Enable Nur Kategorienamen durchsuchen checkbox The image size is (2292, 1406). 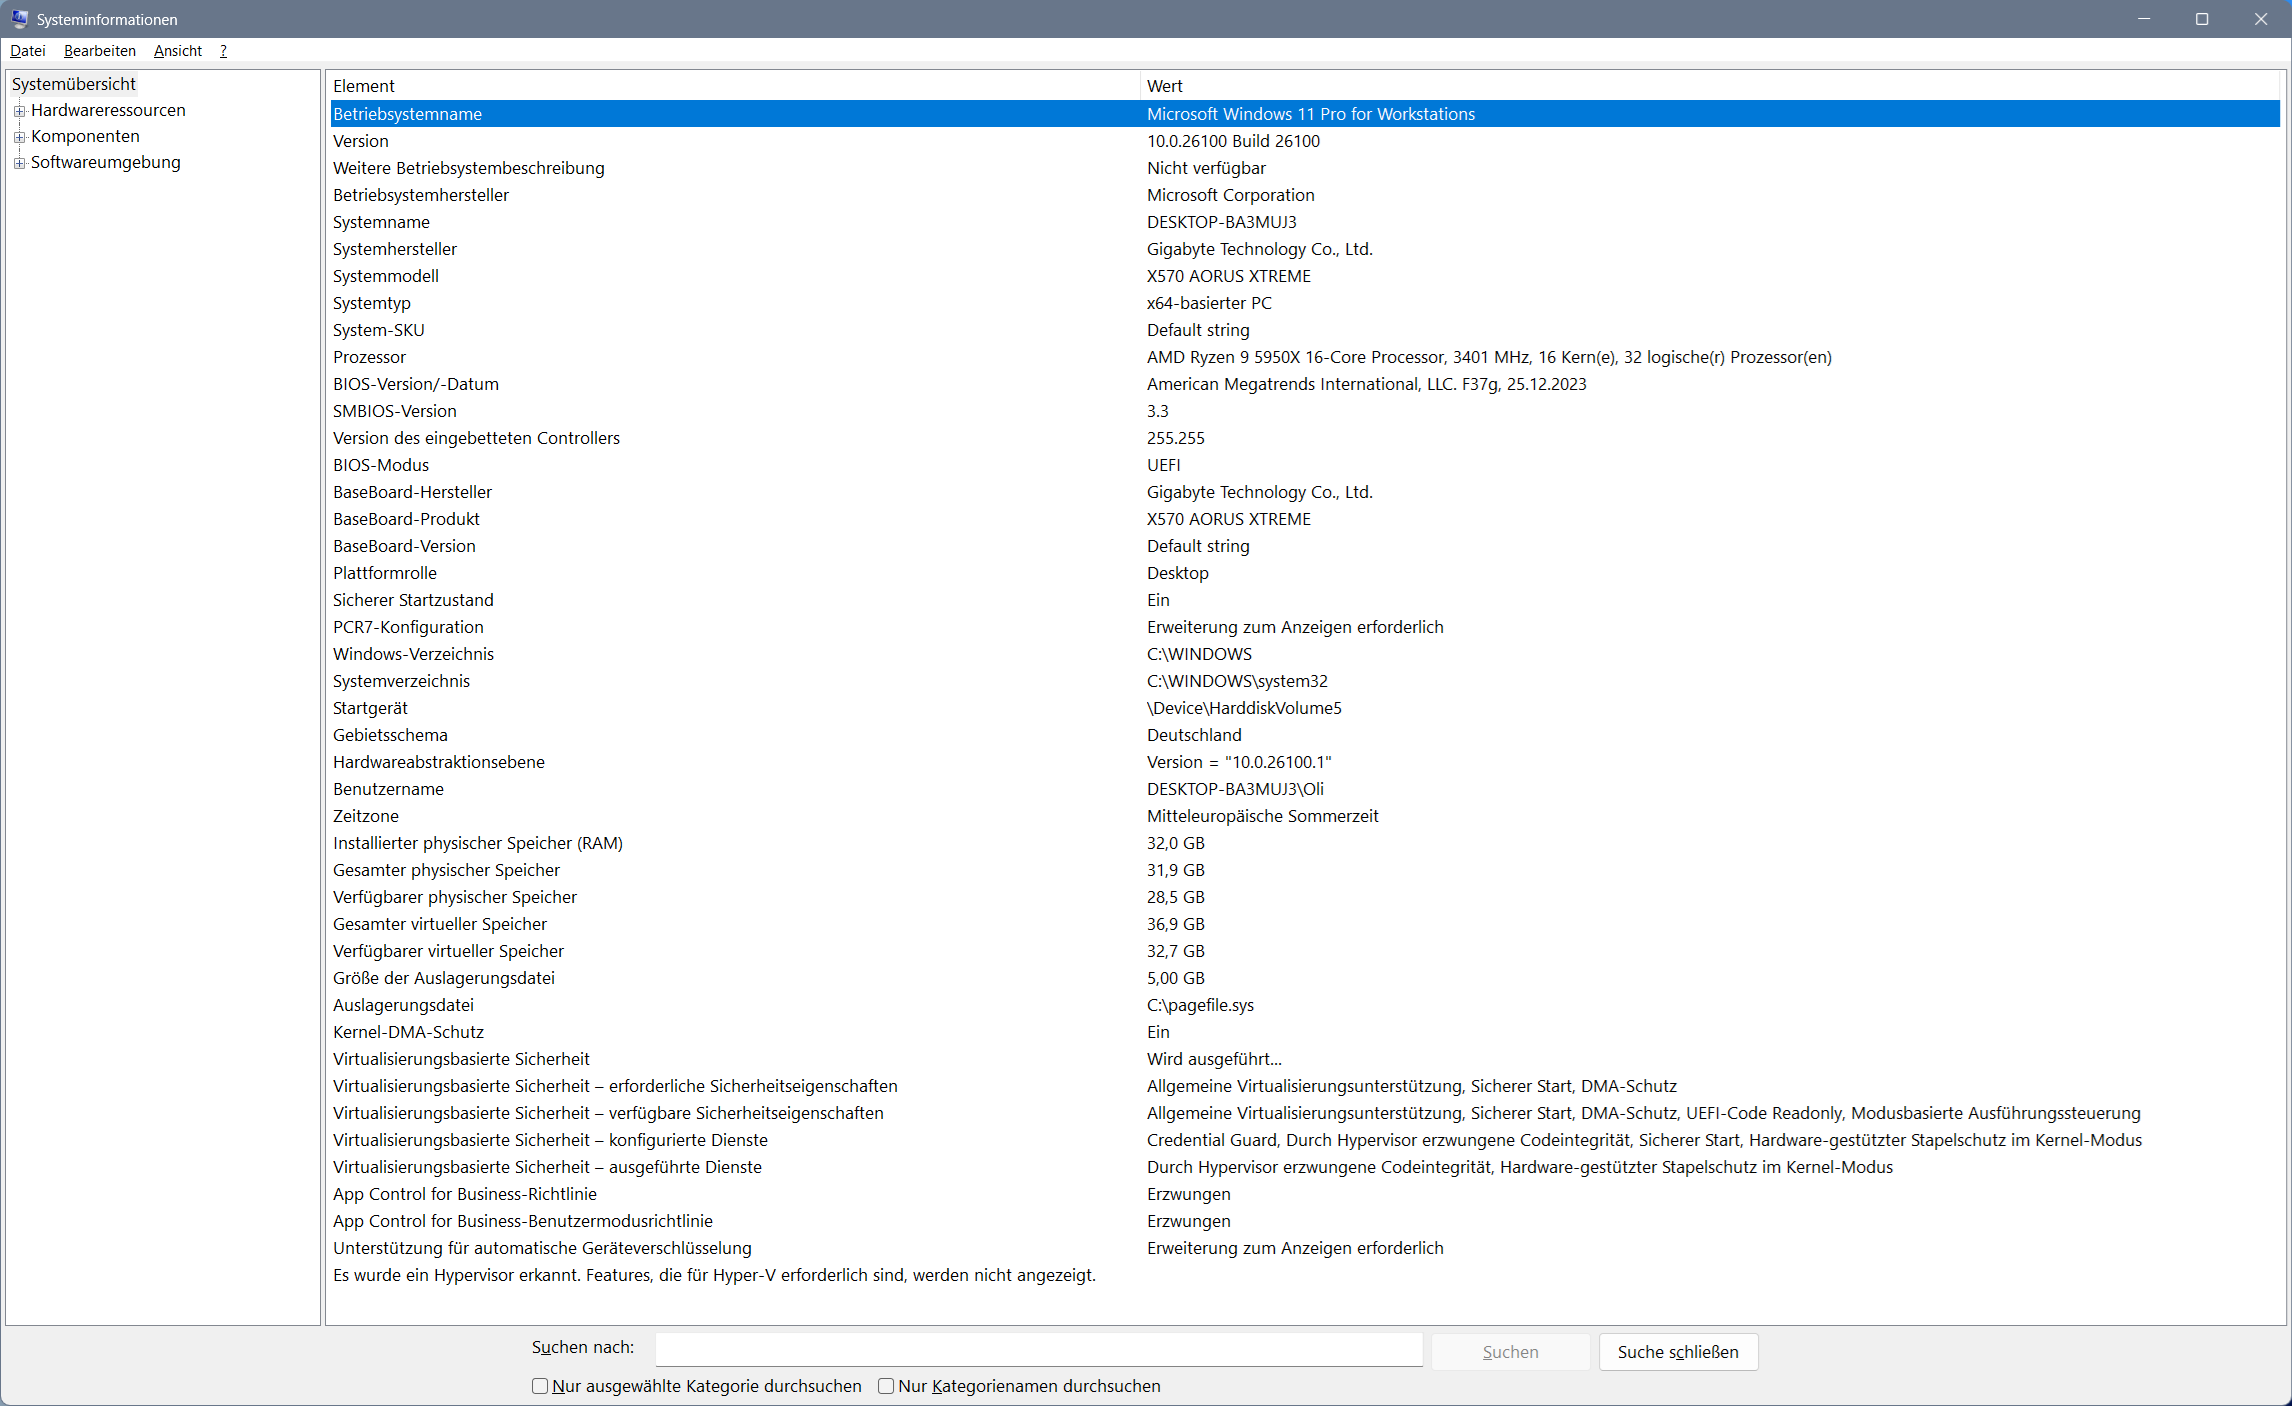point(886,1386)
